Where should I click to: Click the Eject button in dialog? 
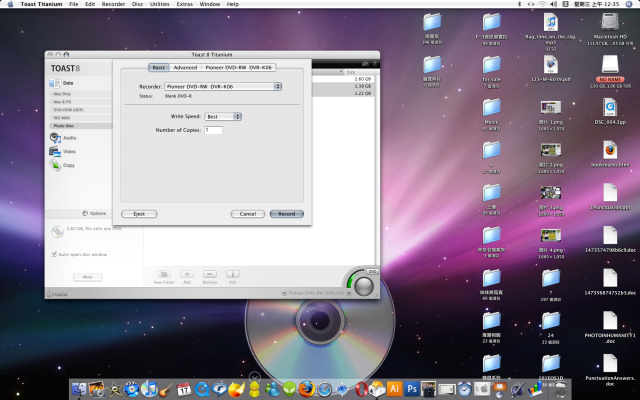coord(139,214)
